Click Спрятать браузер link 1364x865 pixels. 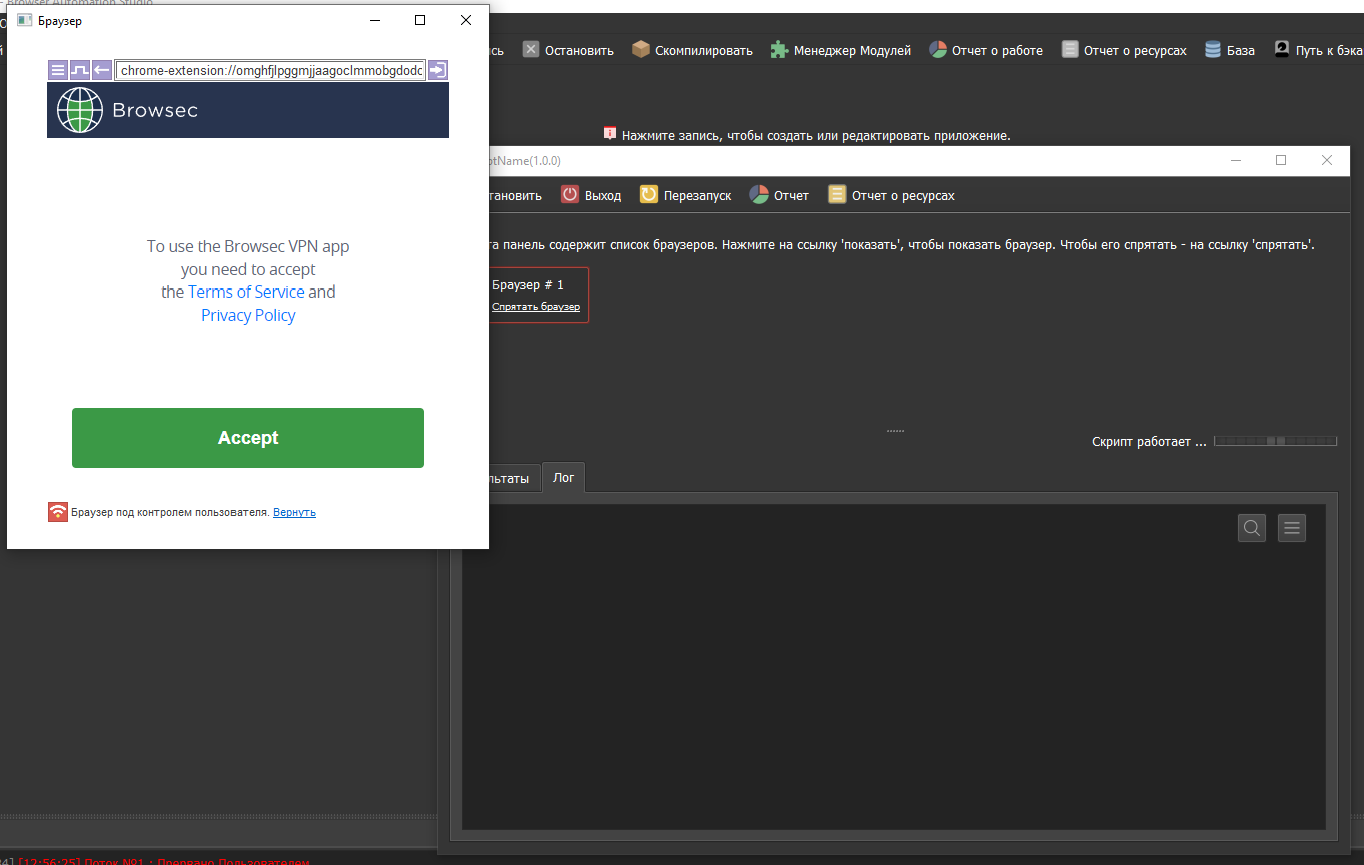coord(535,307)
